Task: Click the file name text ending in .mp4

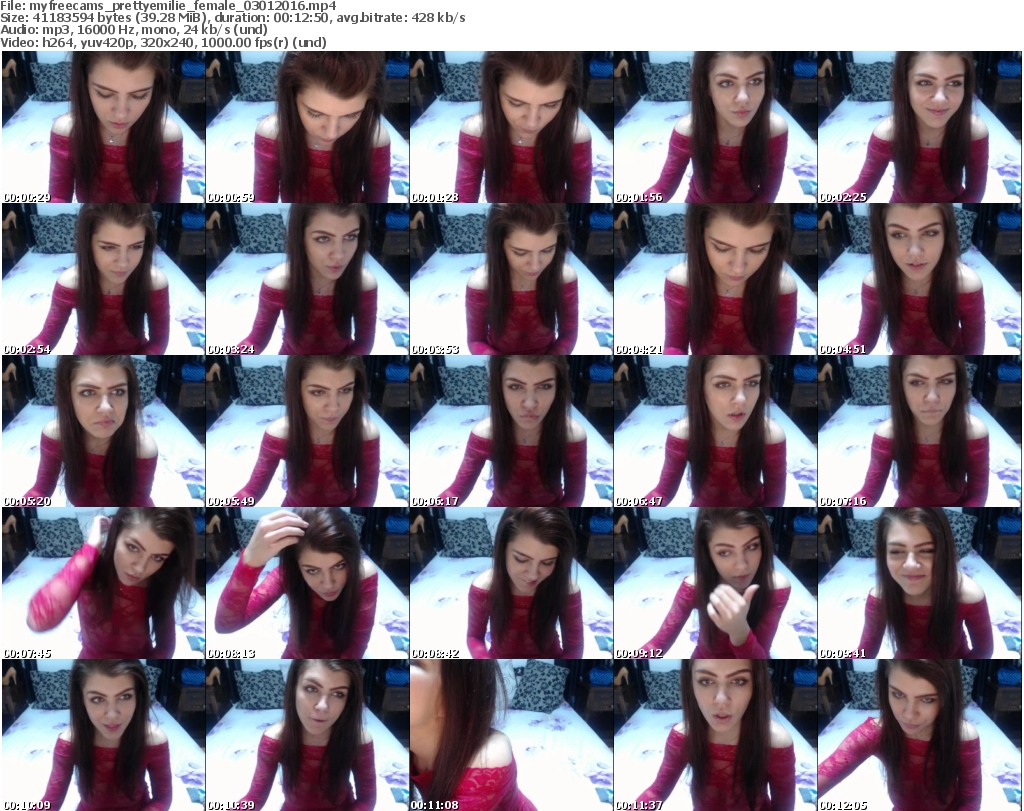Action: [x=183, y=6]
